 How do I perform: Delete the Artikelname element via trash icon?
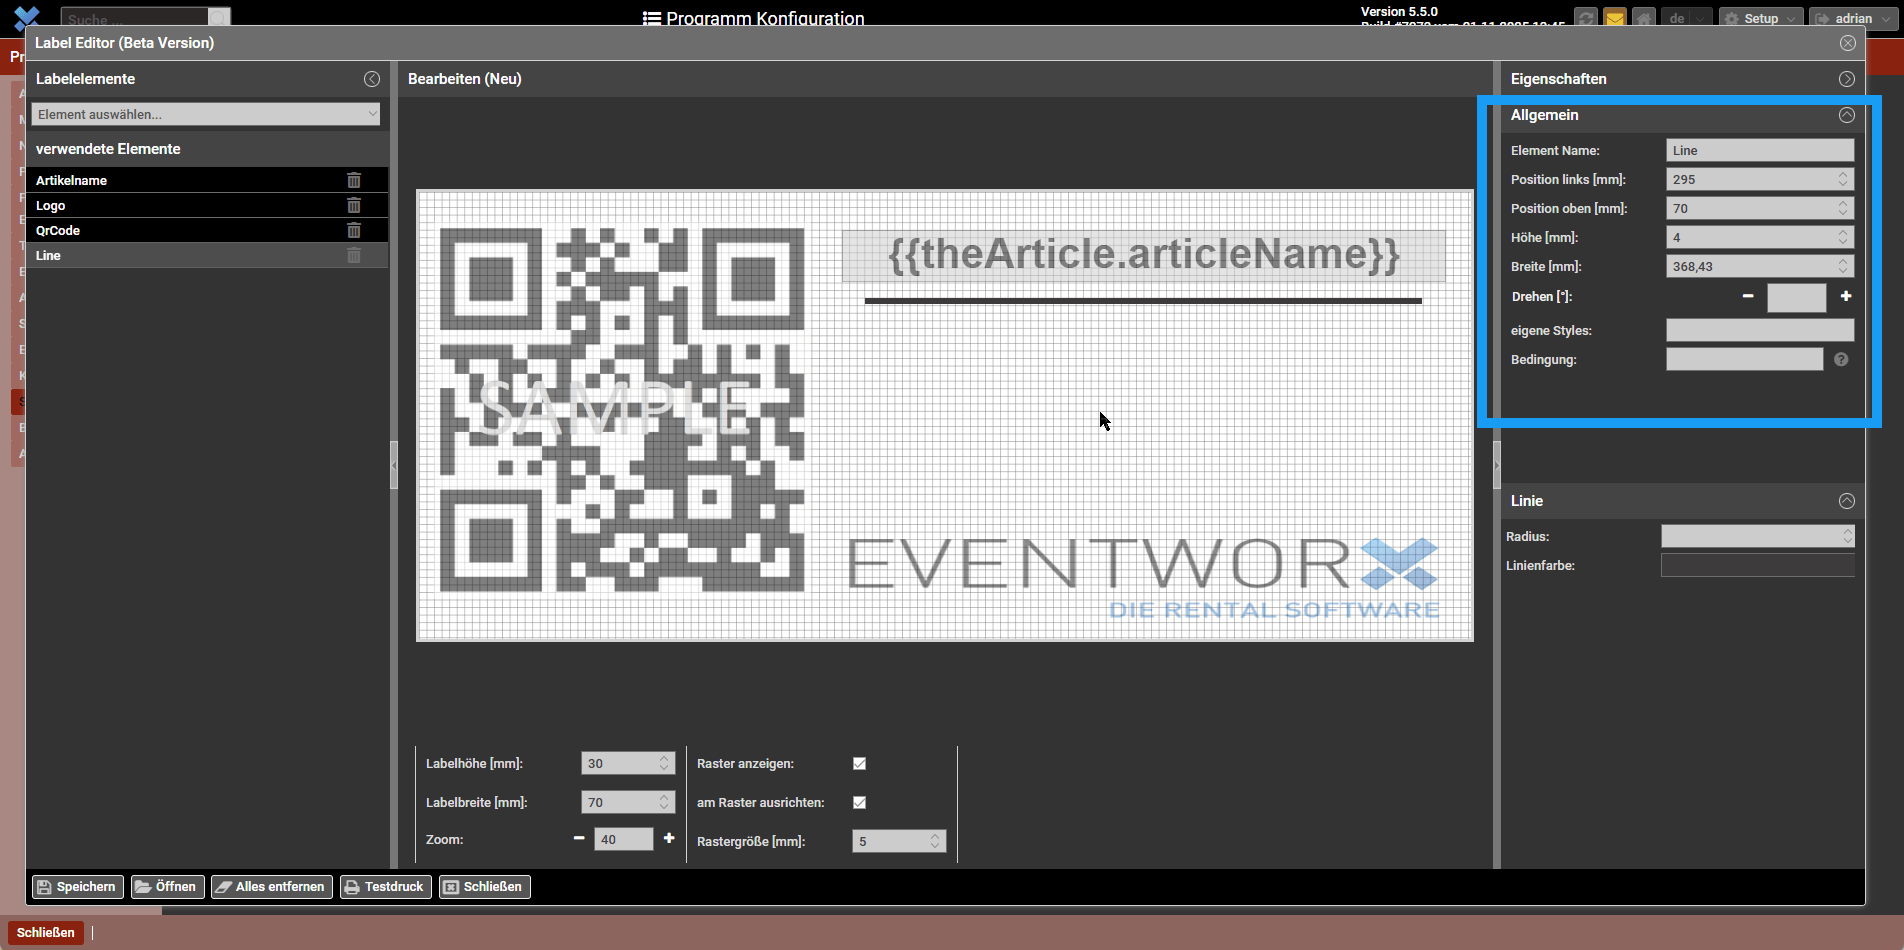354,180
